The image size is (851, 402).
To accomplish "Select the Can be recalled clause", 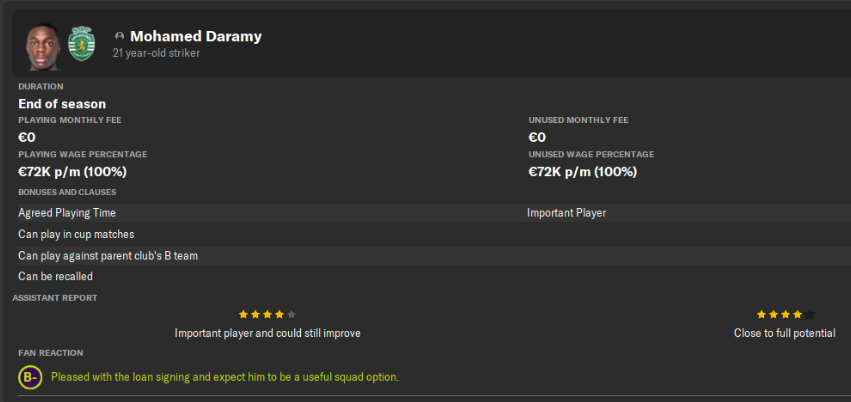I will pos(56,276).
